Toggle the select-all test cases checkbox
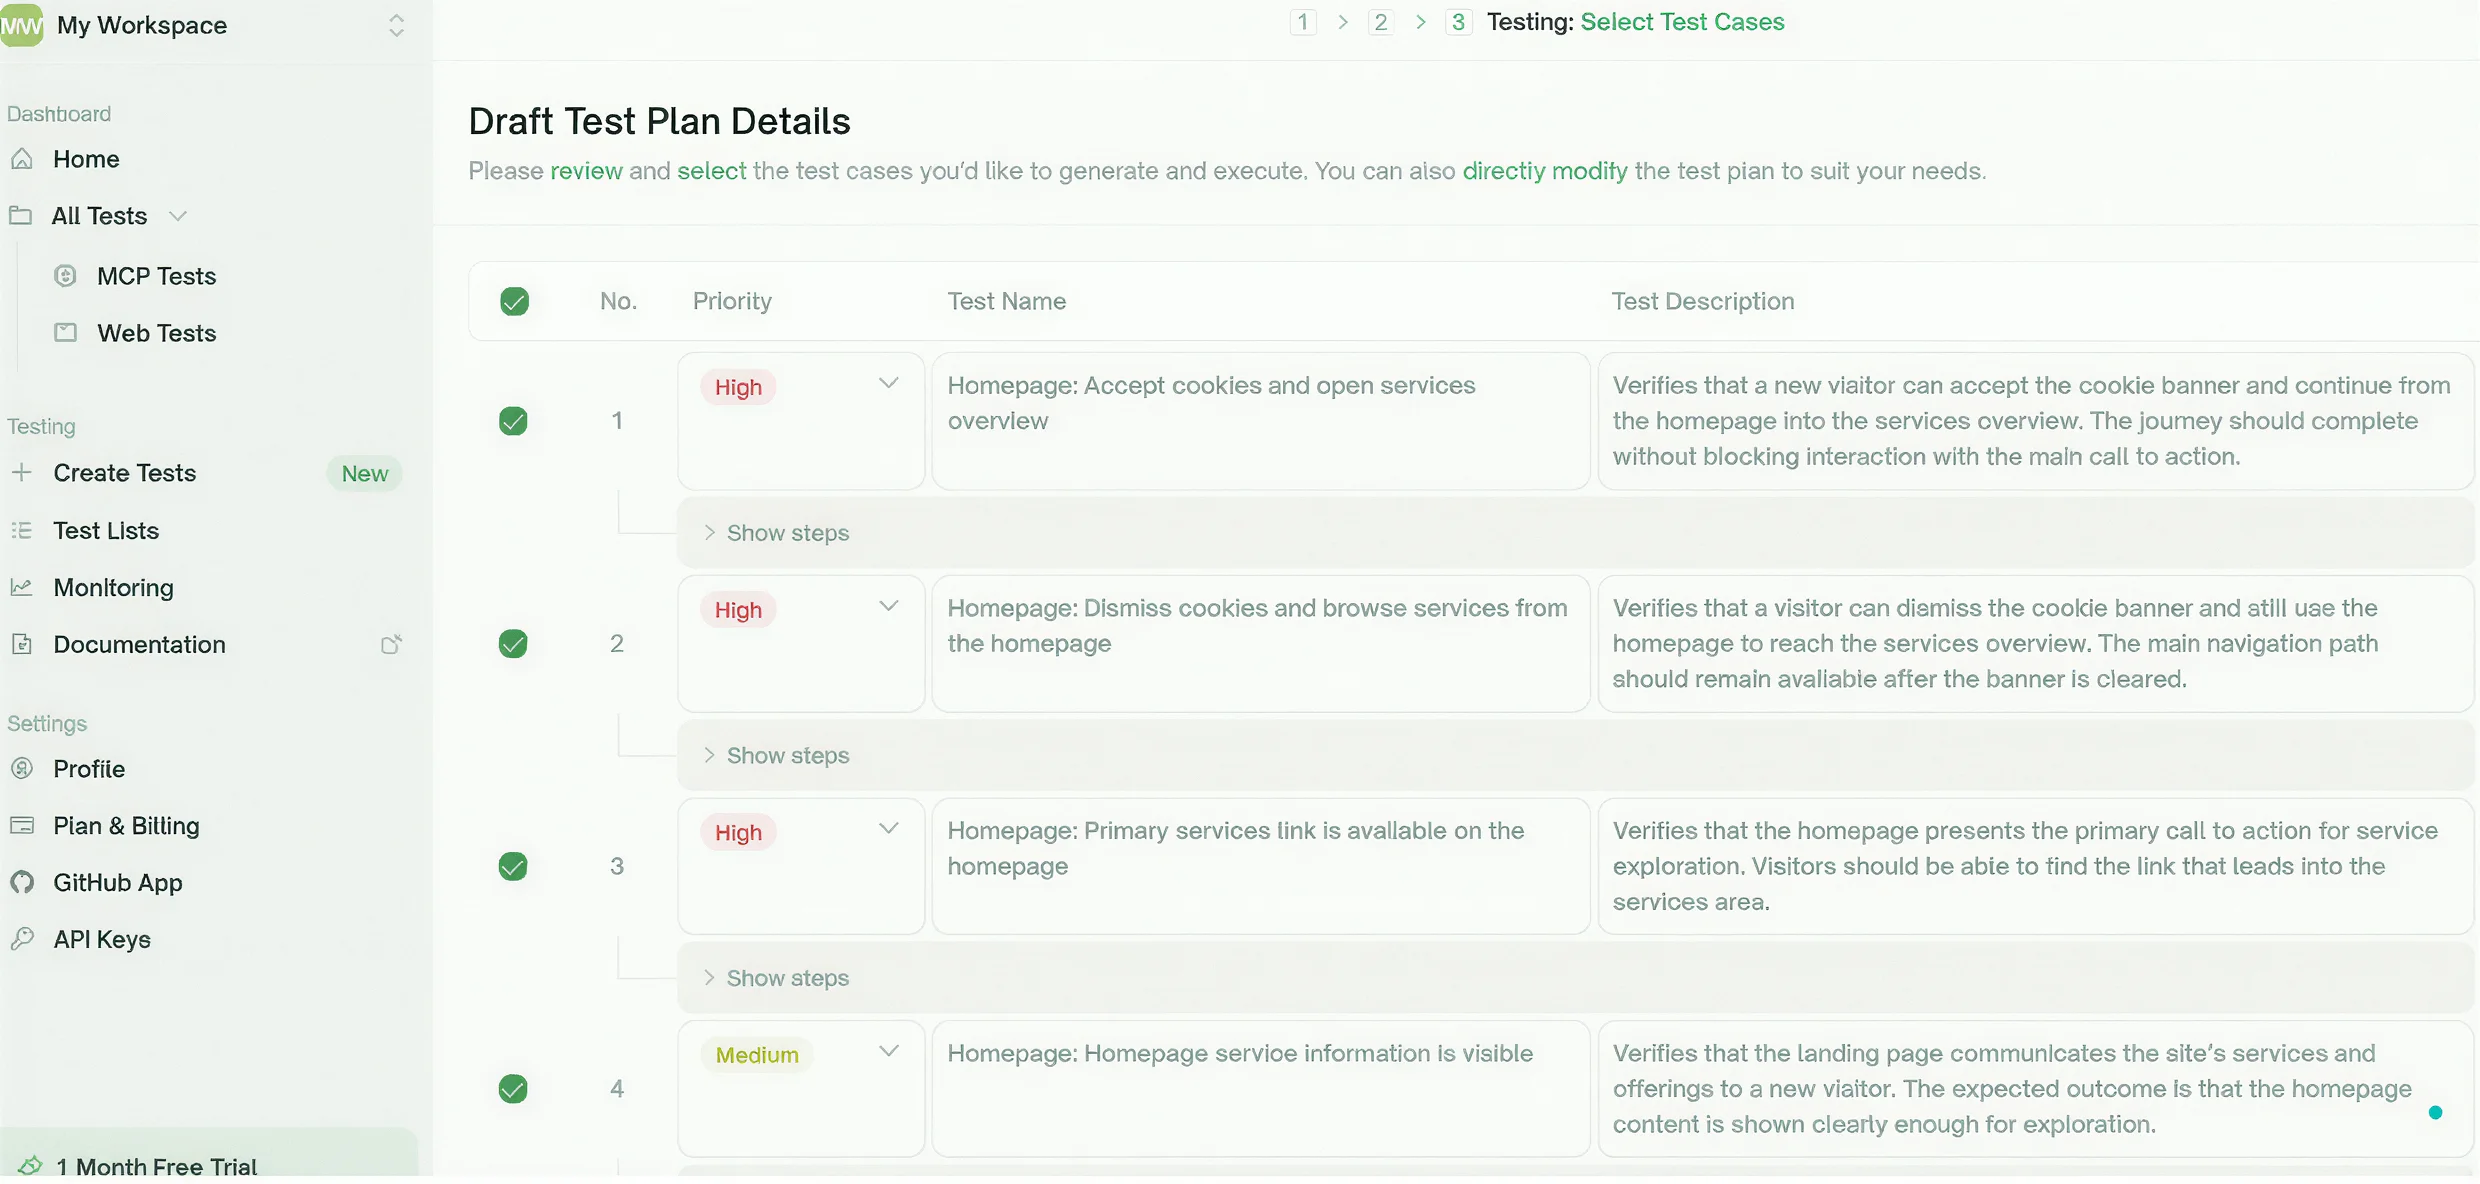This screenshot has height=1184, width=2480. coord(514,301)
